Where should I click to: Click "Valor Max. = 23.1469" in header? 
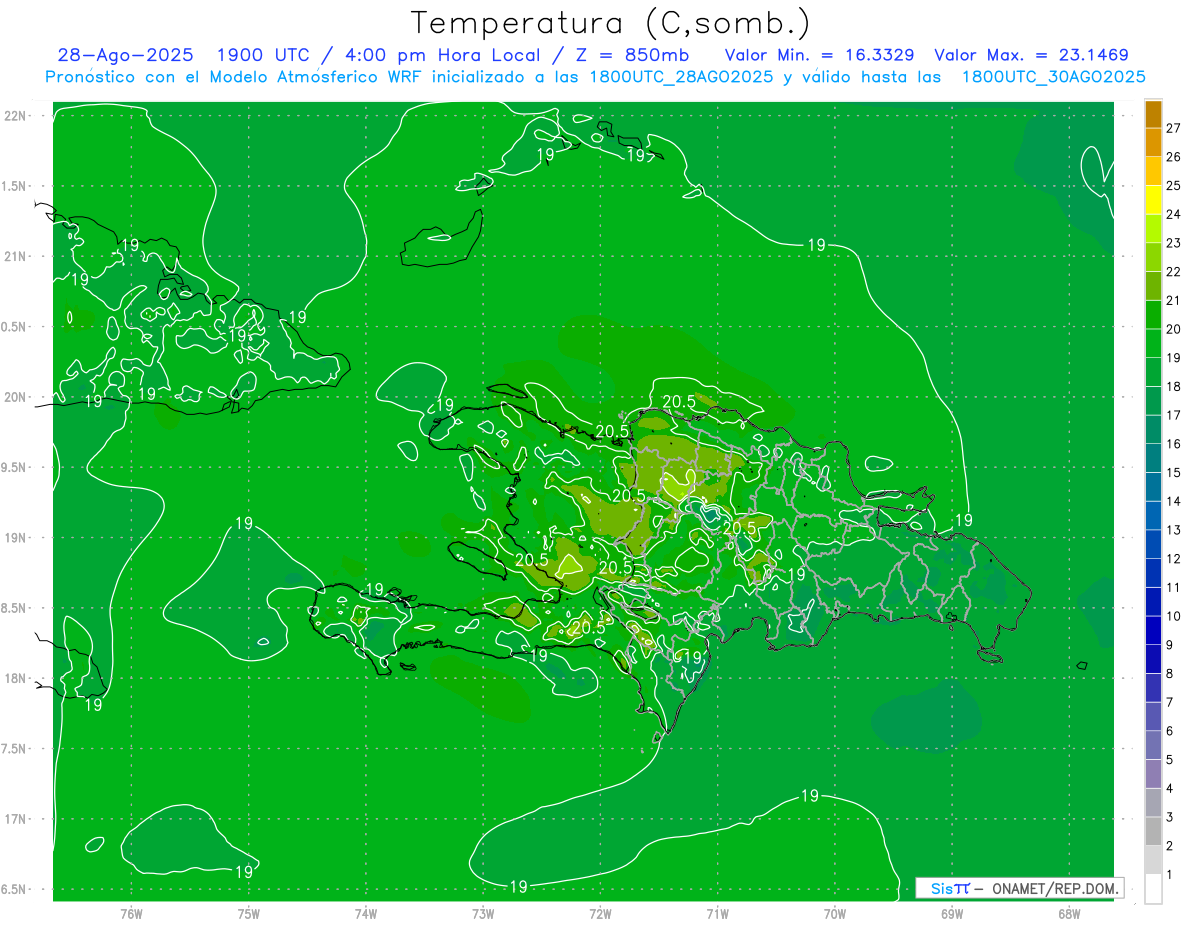point(1031,55)
